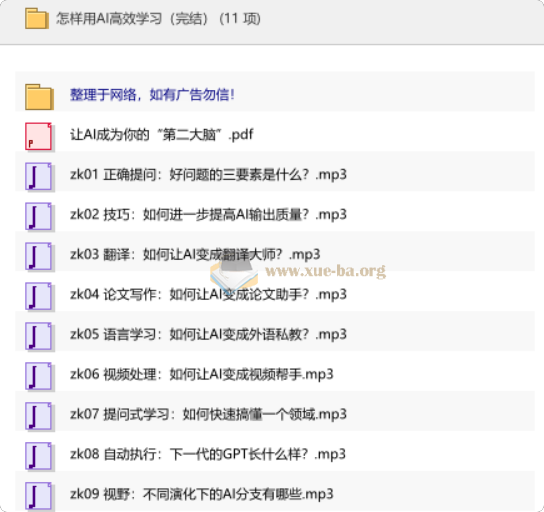Open 让AI成为你的"第二大脑".pdf file name
Screen dimensions: 544x512
162,135
